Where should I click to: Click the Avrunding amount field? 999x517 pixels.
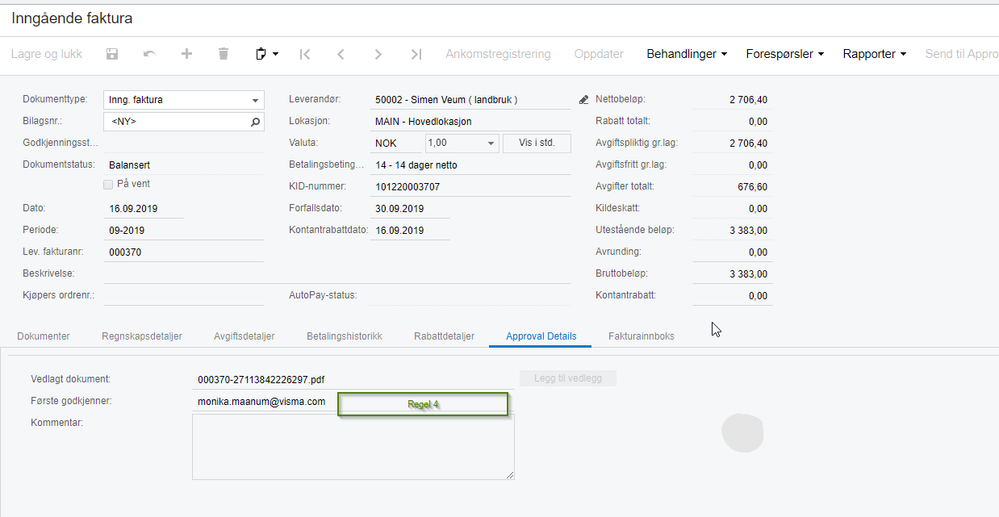pos(732,252)
